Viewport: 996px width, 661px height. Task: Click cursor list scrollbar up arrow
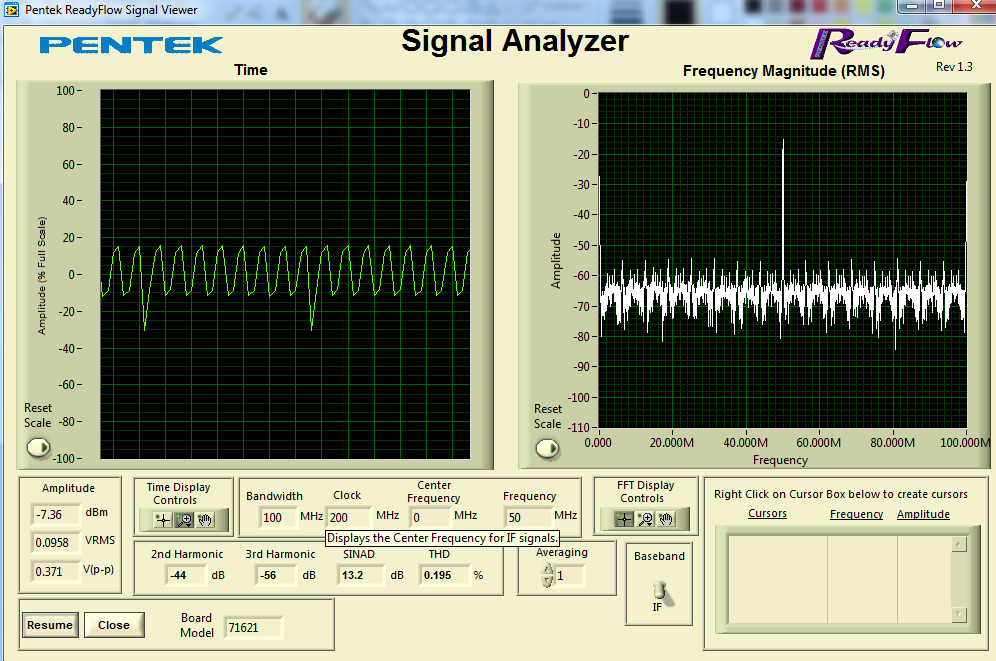(960, 544)
